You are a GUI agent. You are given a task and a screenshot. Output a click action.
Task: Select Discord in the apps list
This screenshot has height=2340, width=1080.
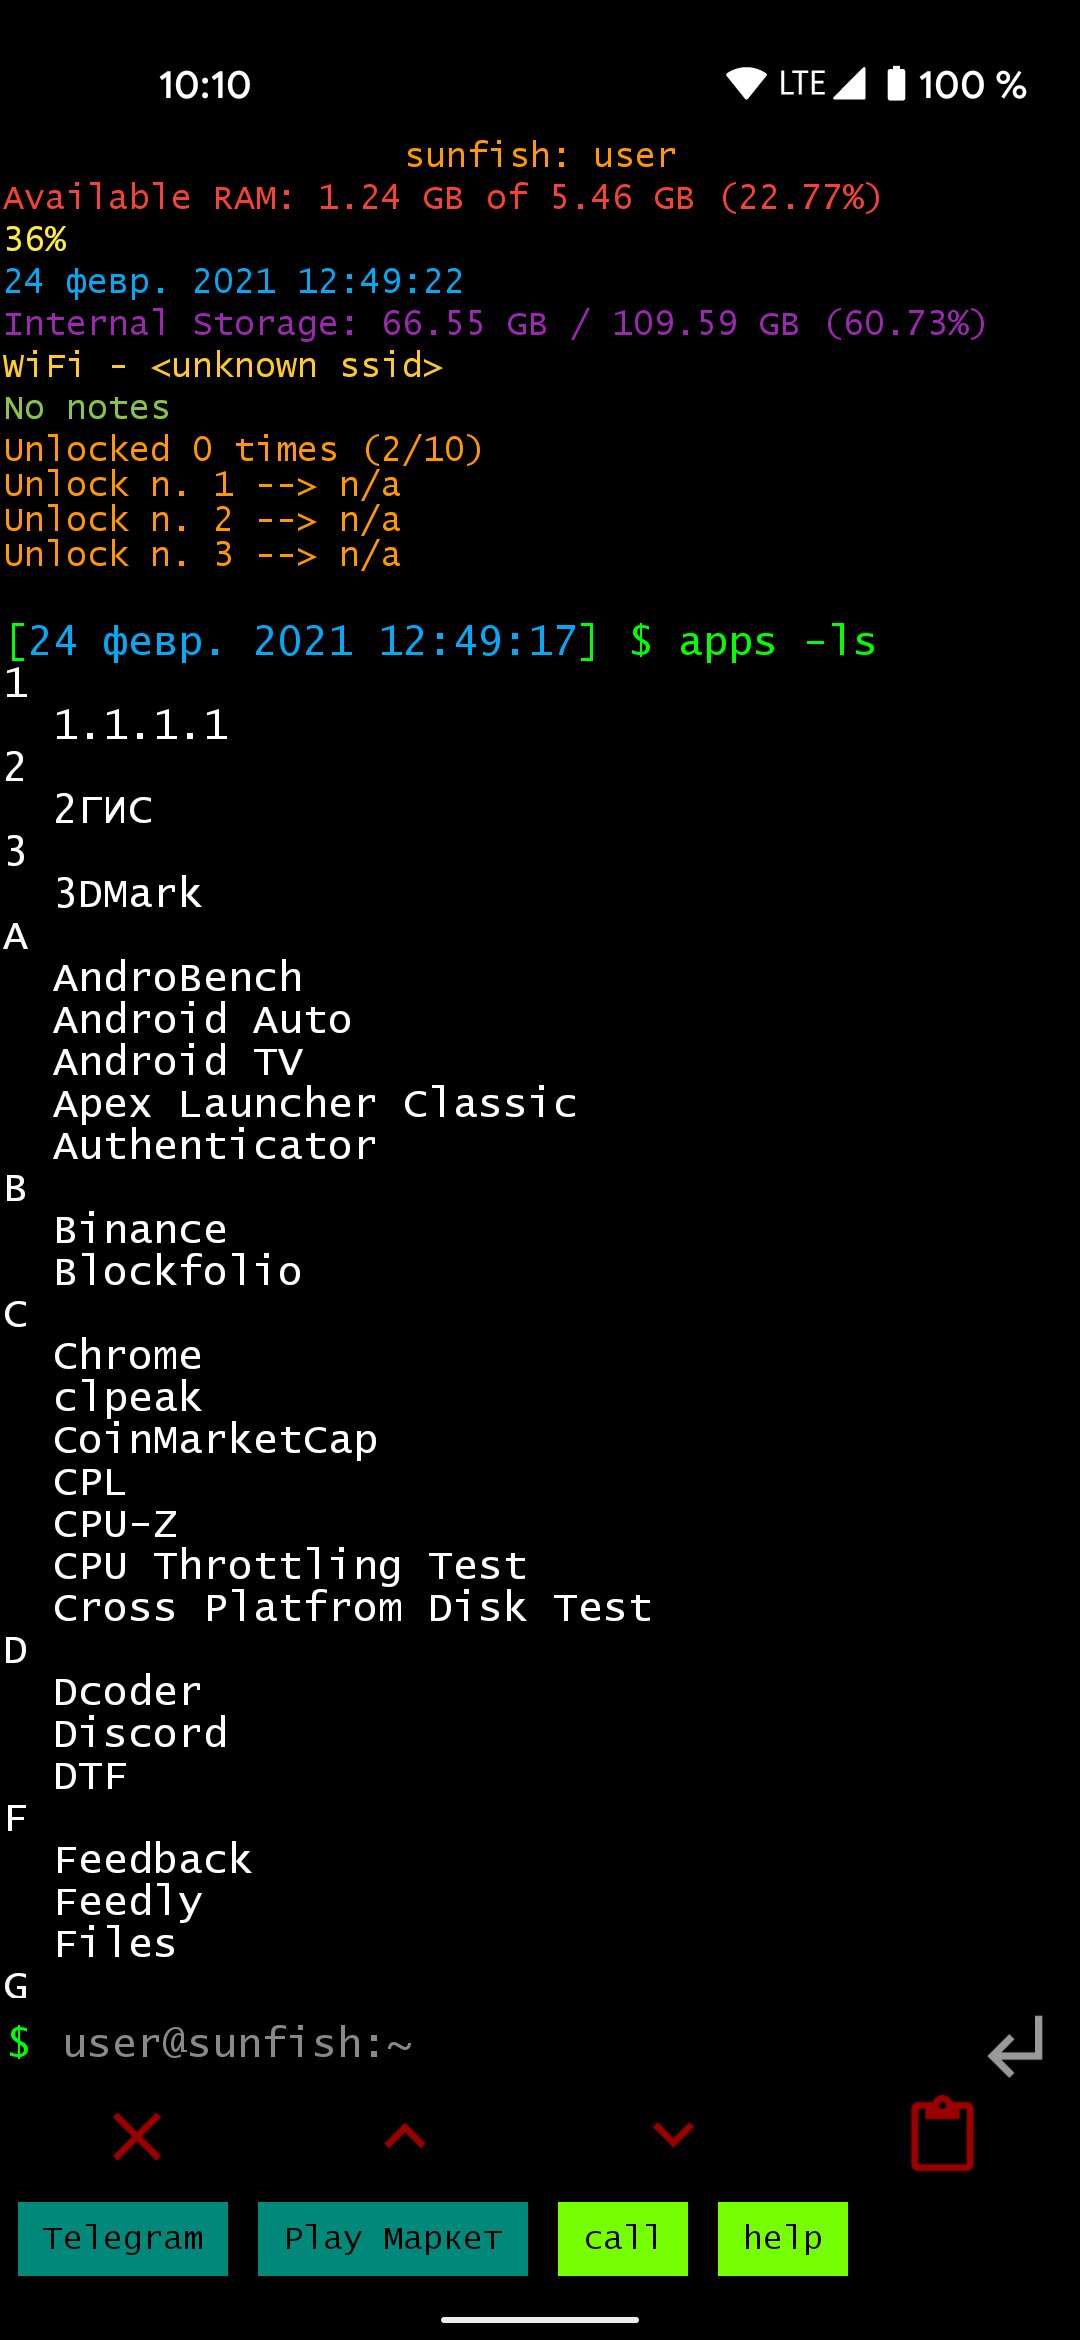point(141,1734)
